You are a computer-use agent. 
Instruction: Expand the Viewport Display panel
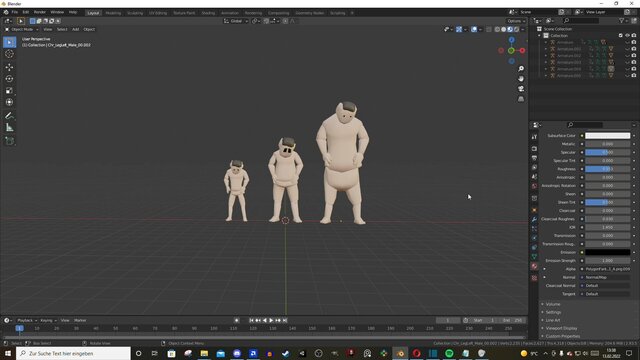(x=561, y=328)
